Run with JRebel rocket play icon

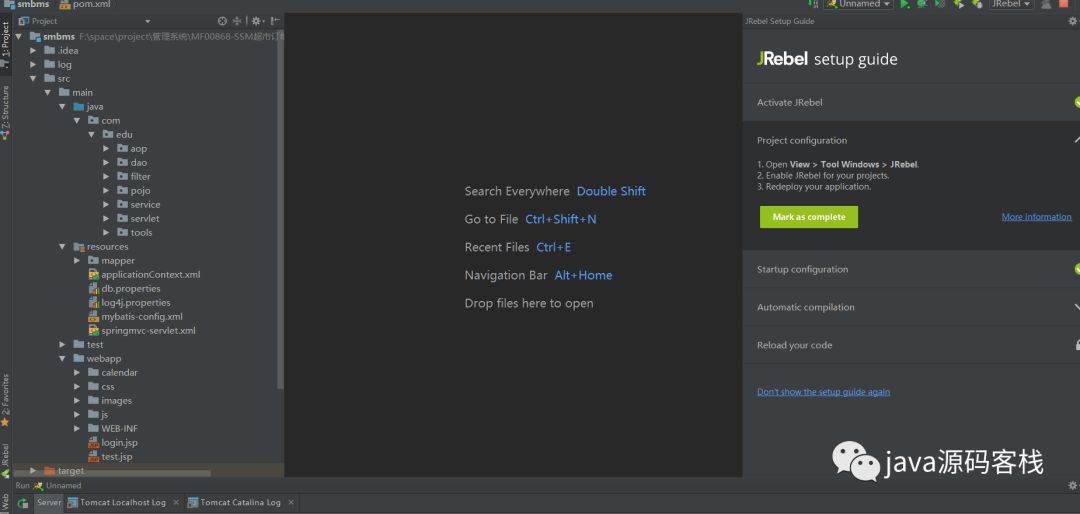(x=958, y=4)
